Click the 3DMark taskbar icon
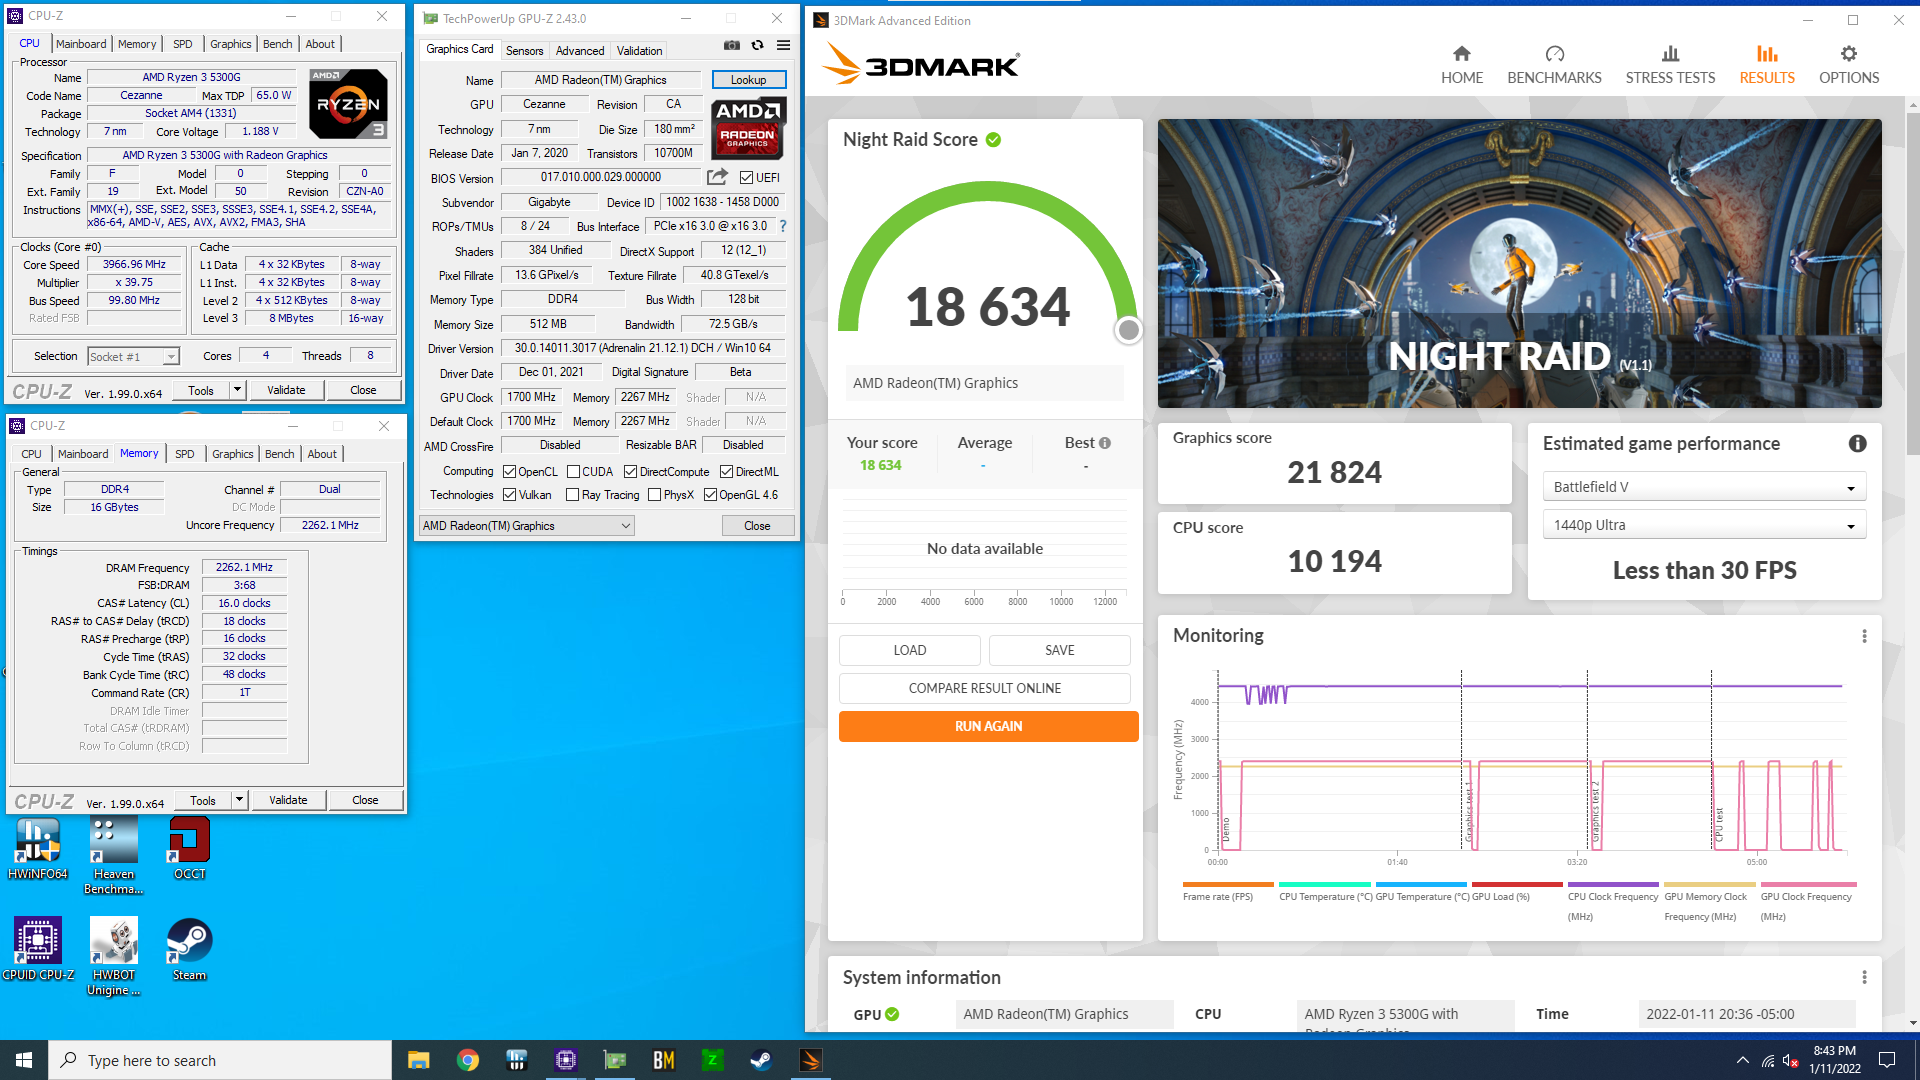The height and width of the screenshot is (1080, 1920). coord(810,1060)
